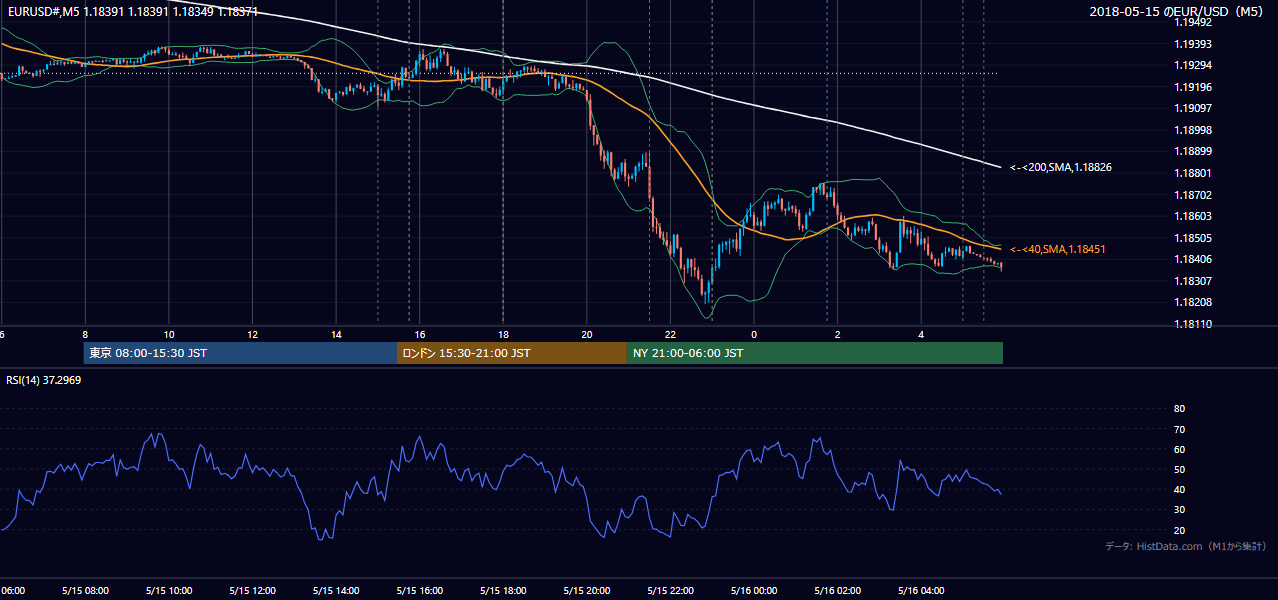
Task: Click the NY 21:00-06:00 JST session bar
Action: [815, 353]
